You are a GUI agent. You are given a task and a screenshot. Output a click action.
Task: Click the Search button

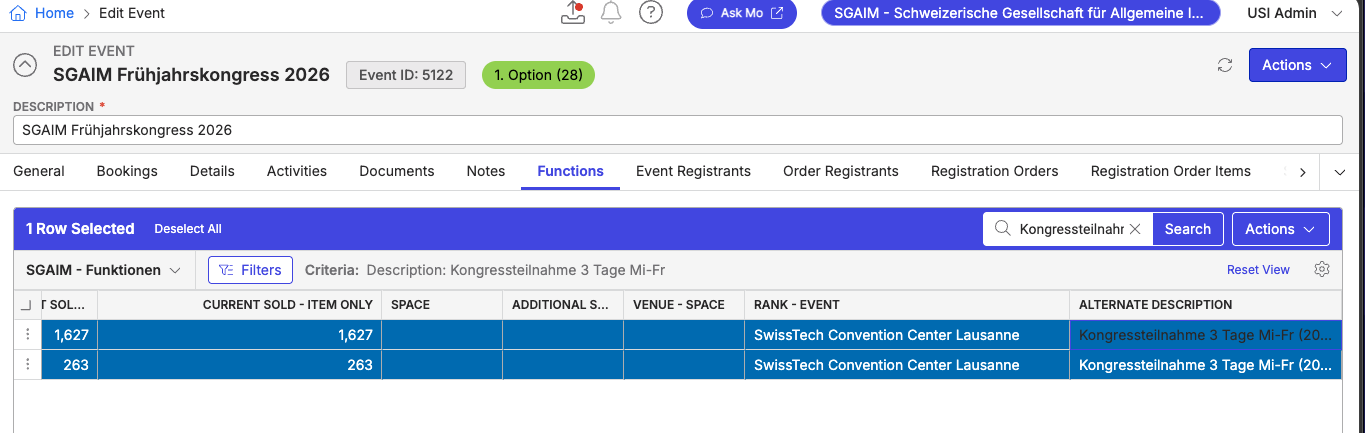click(1188, 229)
